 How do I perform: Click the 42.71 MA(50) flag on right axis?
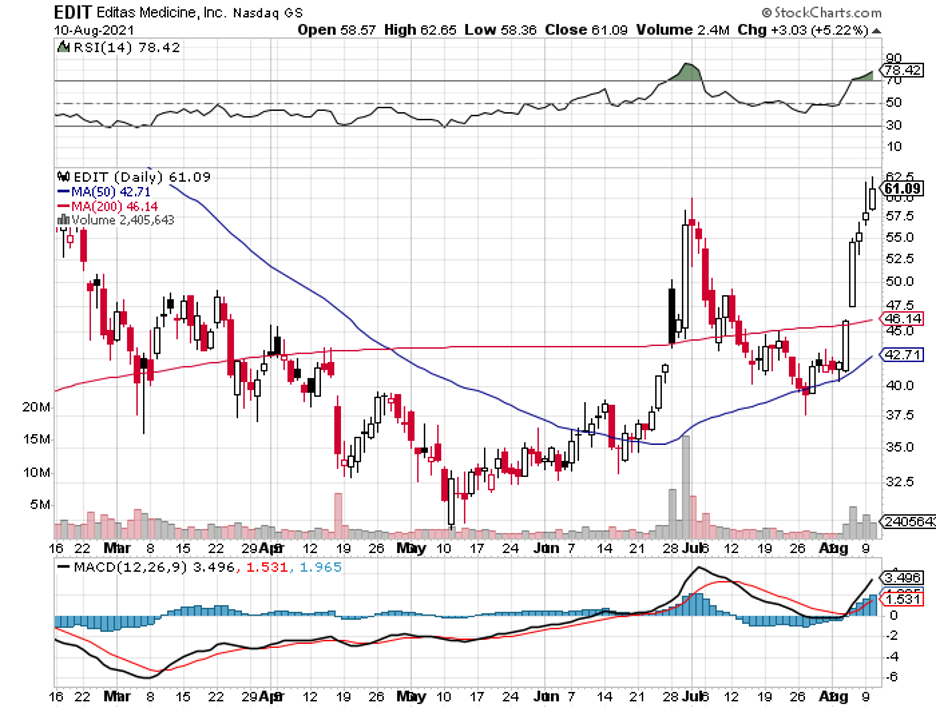(903, 355)
